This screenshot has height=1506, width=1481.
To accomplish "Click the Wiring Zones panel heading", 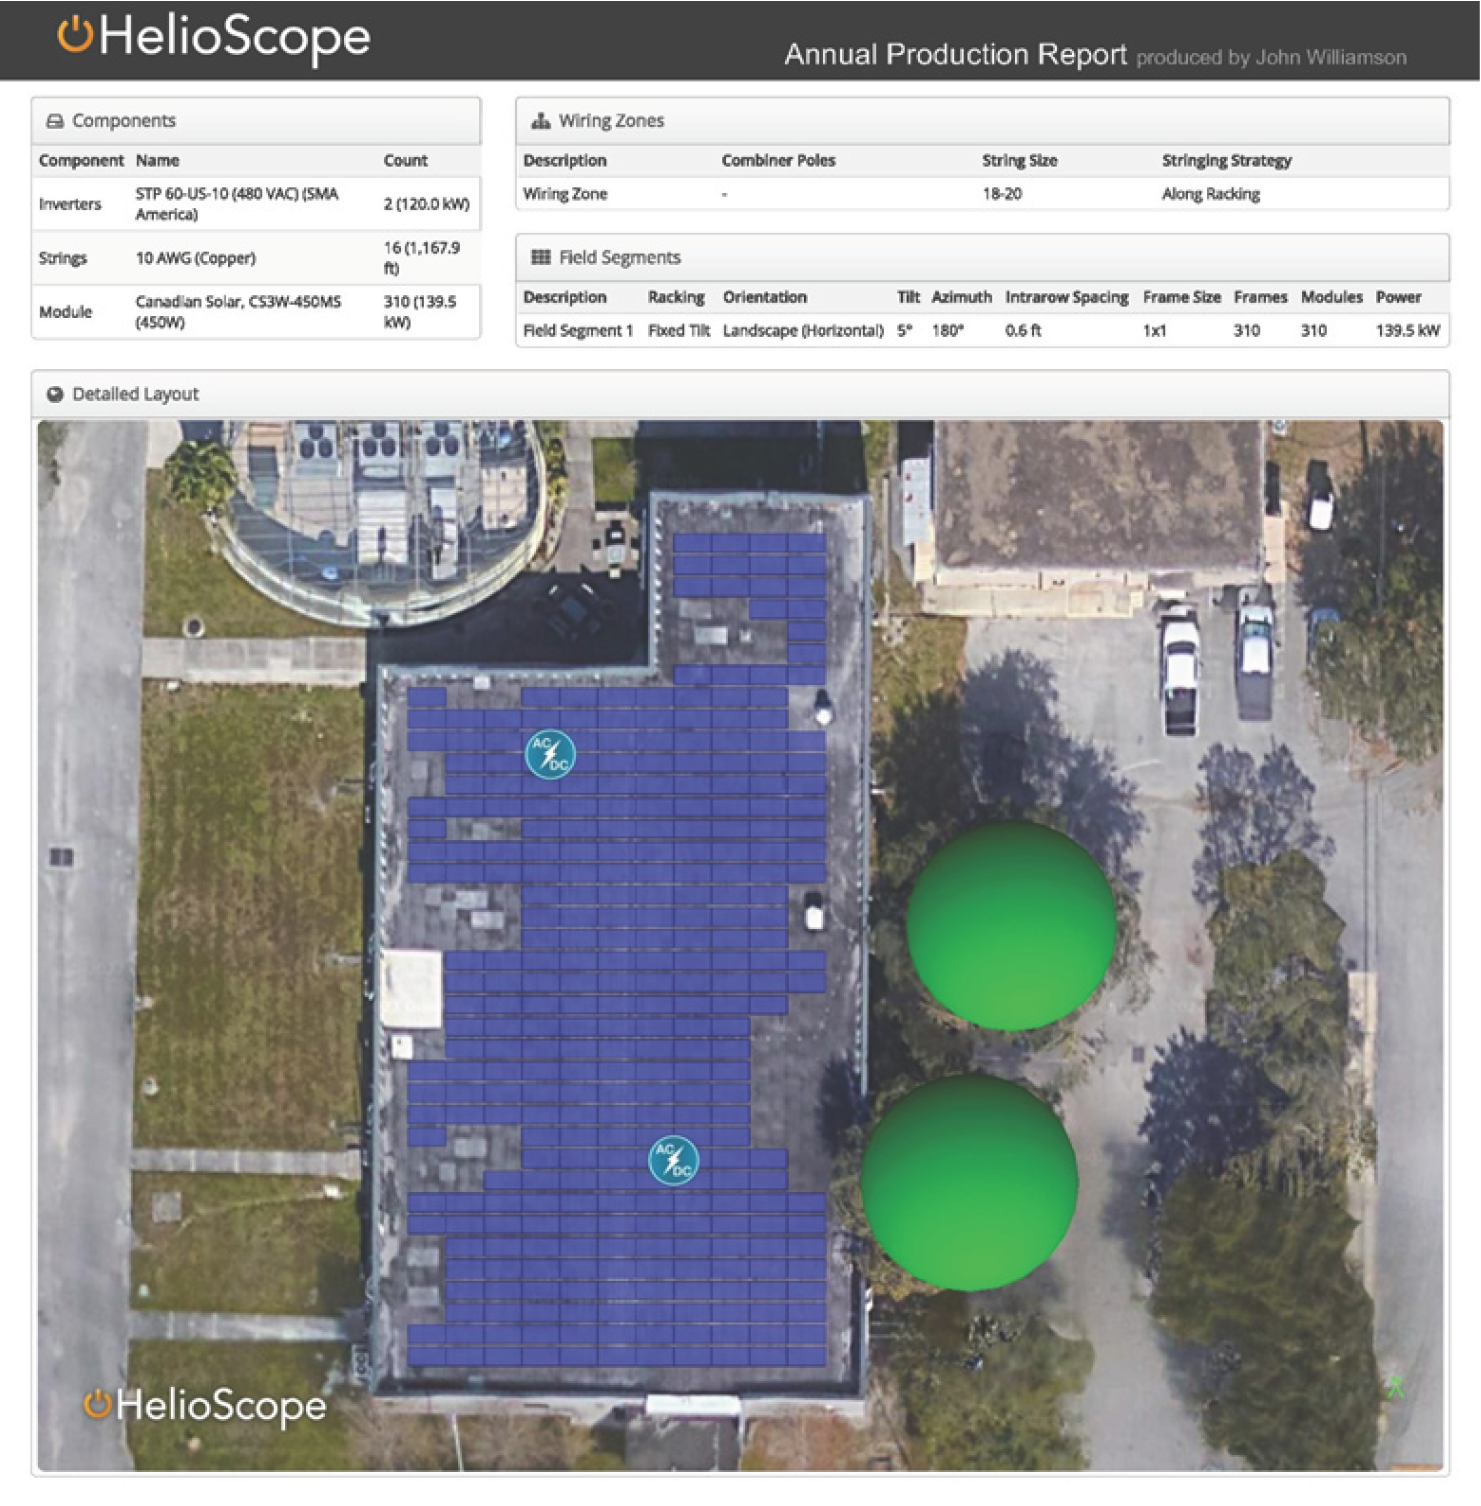I will (611, 121).
